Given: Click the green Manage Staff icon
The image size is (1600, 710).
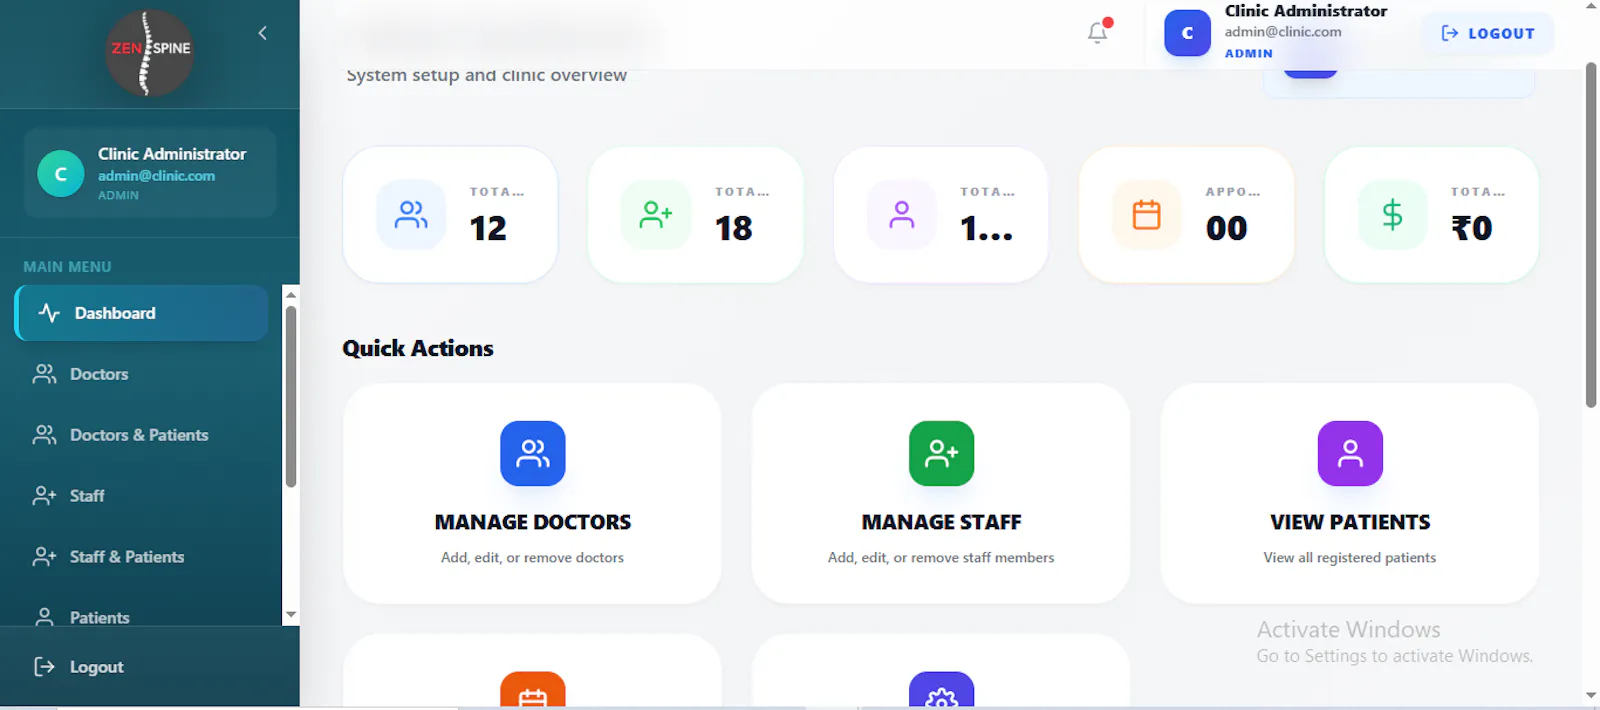Looking at the screenshot, I should pyautogui.click(x=941, y=453).
